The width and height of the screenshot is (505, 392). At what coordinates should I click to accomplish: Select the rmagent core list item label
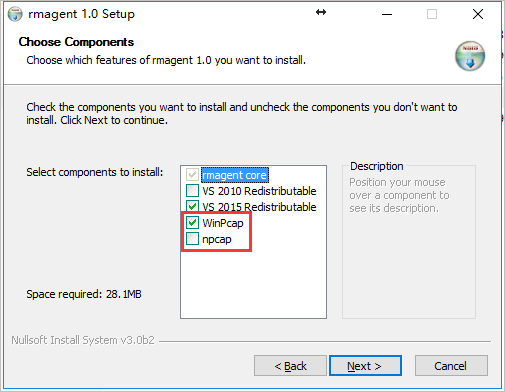coord(235,175)
